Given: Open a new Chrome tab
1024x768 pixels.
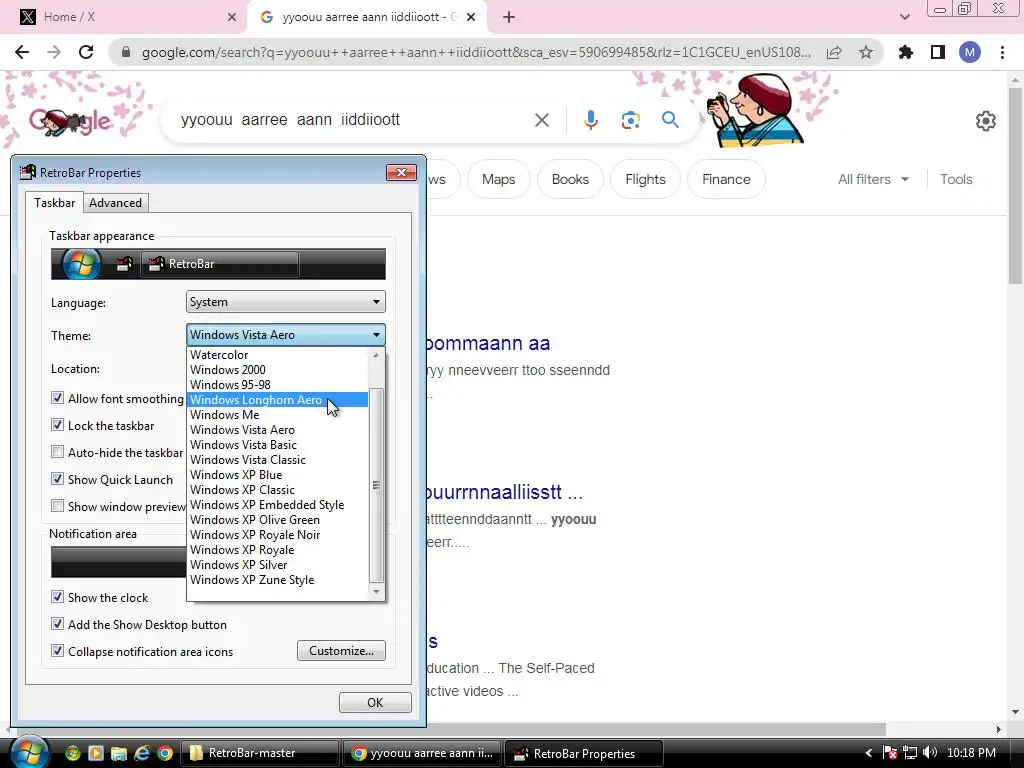Looking at the screenshot, I should (509, 18).
